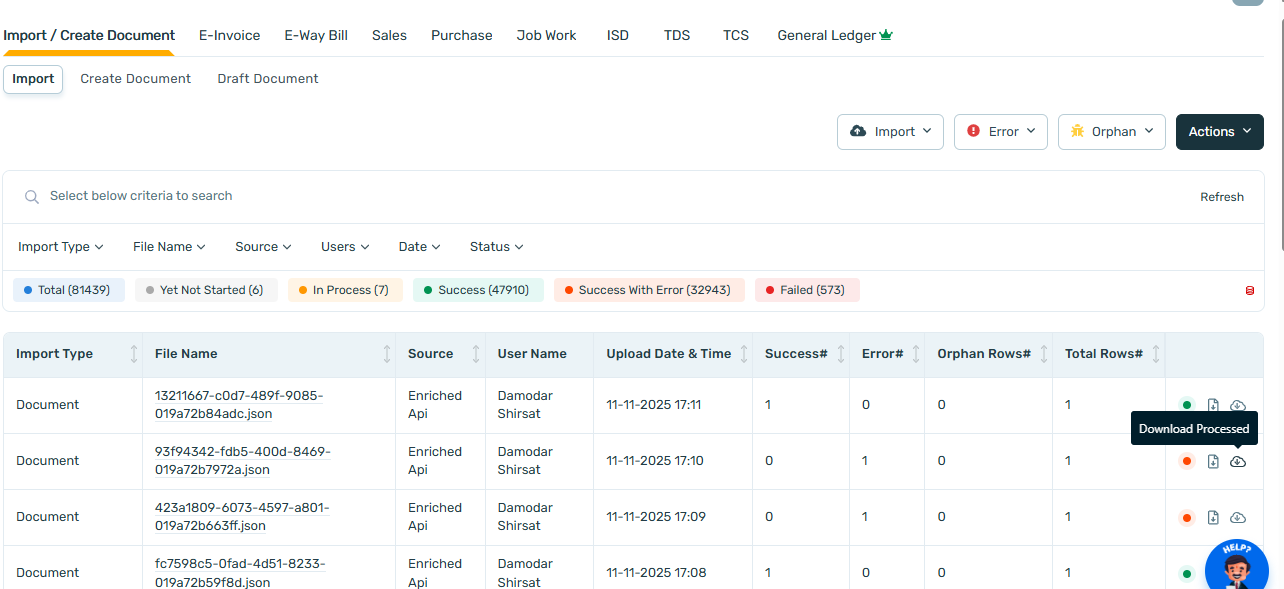This screenshot has height=589, width=1284.
Task: Click file download icon in 93f94342 row
Action: 1213,461
